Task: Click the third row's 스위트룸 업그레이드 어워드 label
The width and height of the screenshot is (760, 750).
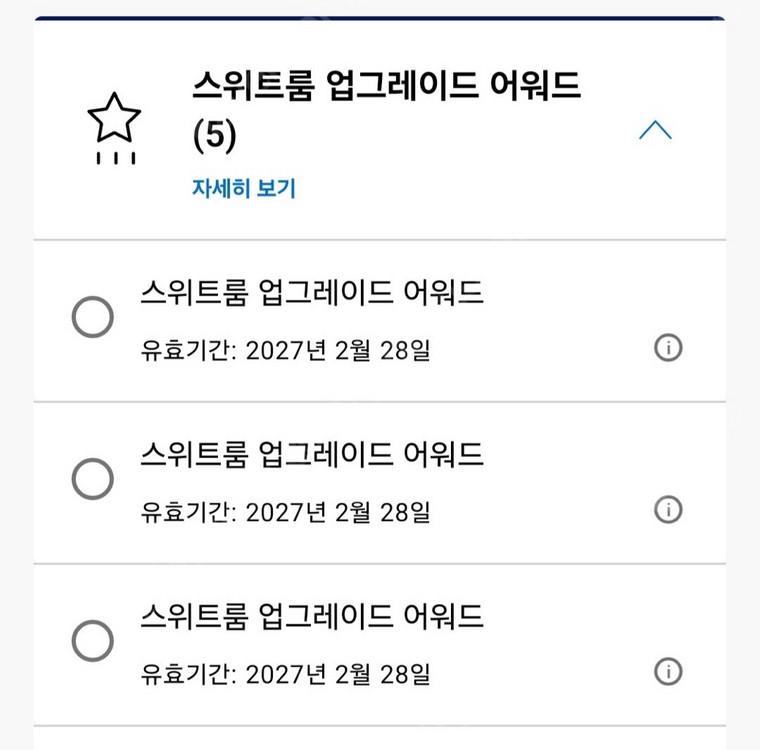Action: (312, 616)
